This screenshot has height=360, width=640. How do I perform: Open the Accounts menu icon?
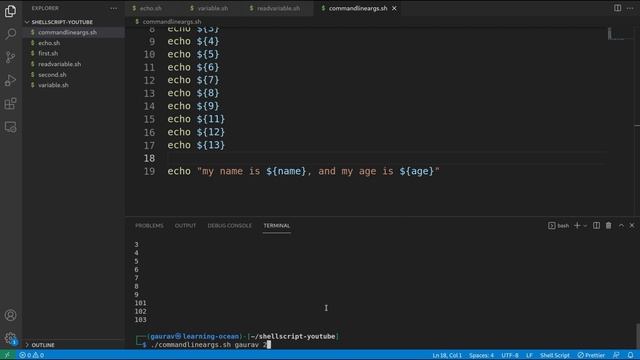tap(11, 315)
